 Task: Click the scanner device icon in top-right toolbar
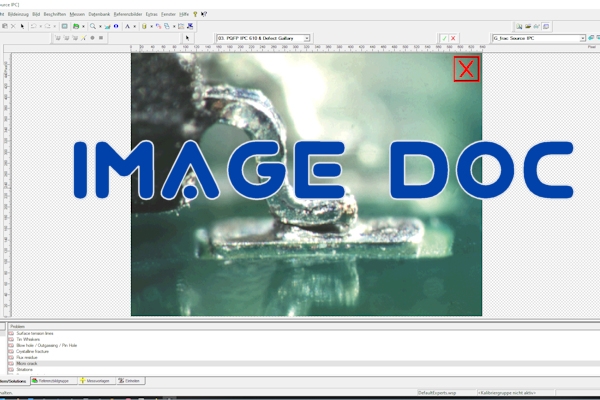tap(536, 26)
